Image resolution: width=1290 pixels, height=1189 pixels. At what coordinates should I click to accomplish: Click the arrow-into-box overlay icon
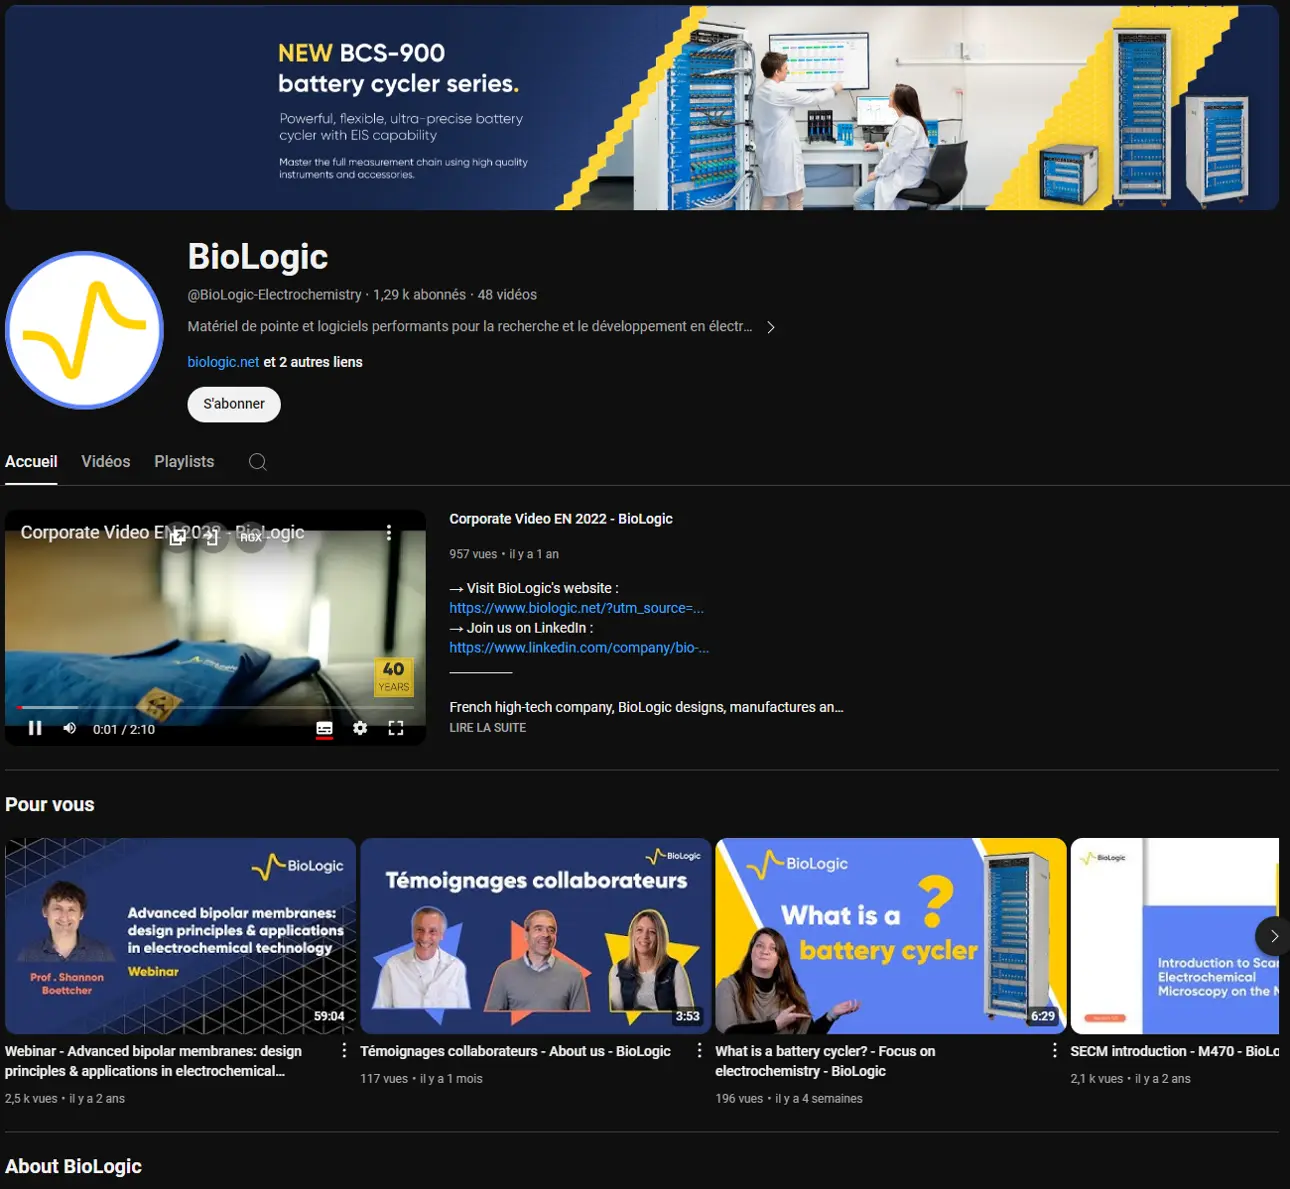point(212,537)
